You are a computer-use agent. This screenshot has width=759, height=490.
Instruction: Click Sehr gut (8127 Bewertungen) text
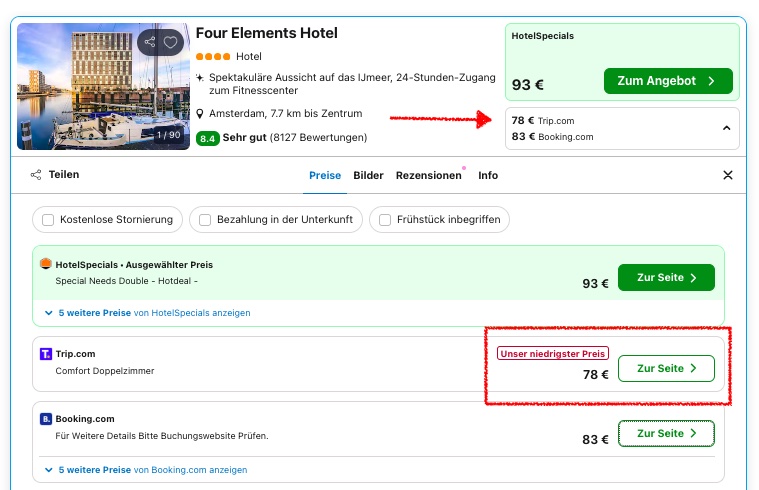(295, 138)
